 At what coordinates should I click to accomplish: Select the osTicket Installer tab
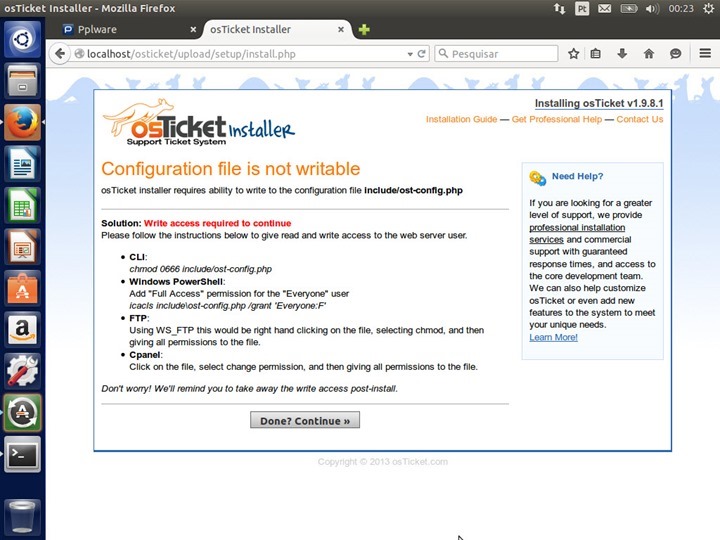coord(276,29)
